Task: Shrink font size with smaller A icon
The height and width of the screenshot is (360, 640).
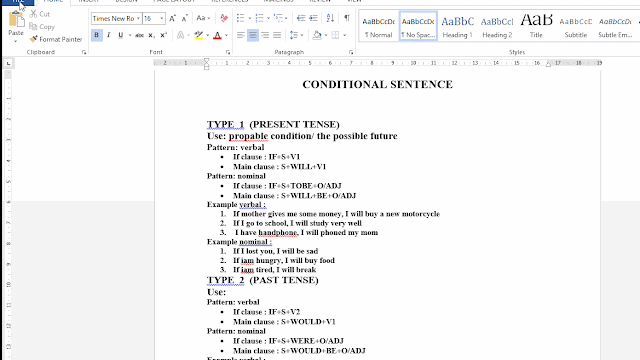Action: point(184,18)
